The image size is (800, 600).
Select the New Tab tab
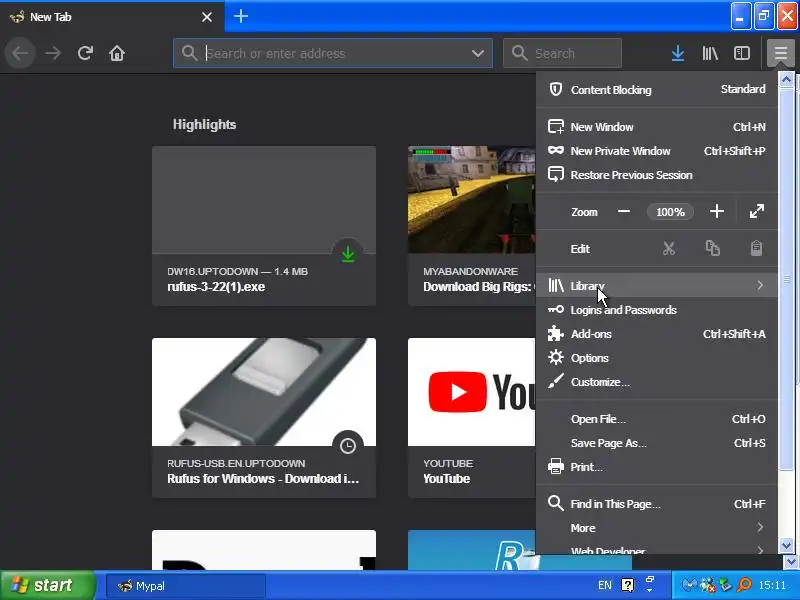[112, 17]
